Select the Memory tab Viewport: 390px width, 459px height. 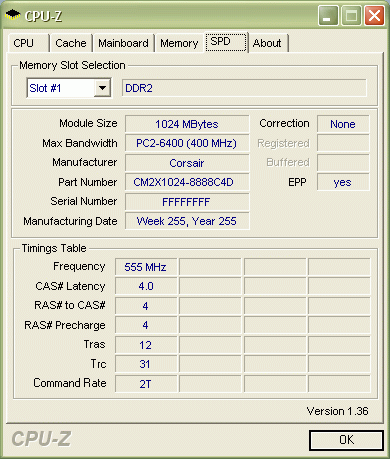pyautogui.click(x=179, y=43)
